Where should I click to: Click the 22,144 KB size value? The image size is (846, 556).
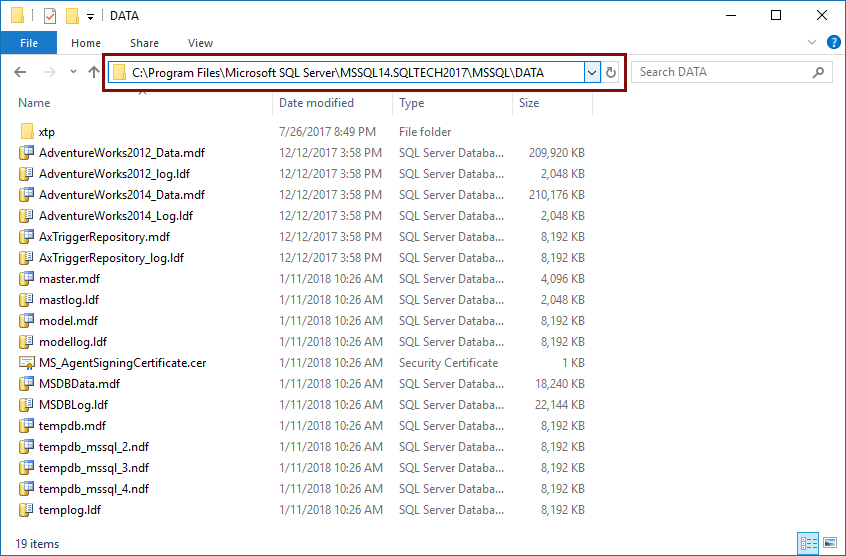point(560,405)
